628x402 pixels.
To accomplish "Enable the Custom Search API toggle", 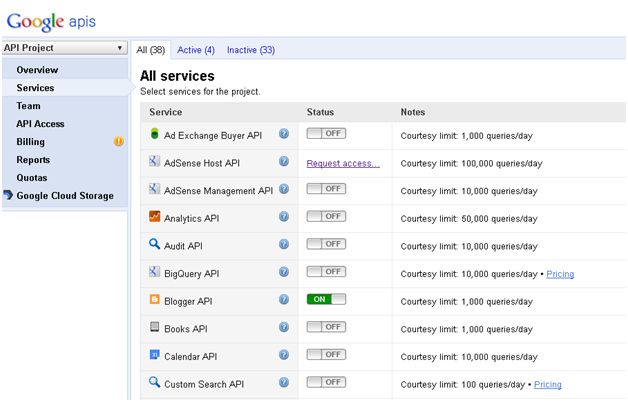I will [x=326, y=382].
